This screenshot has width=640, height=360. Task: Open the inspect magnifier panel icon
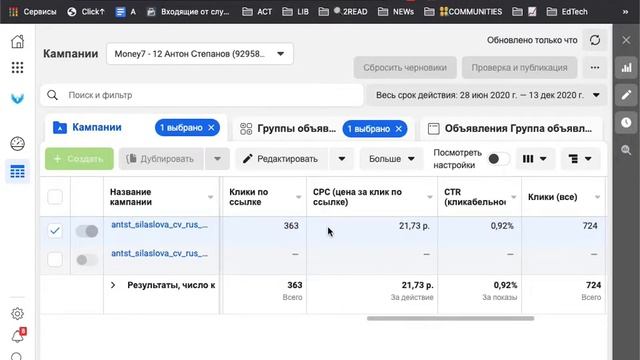pyautogui.click(x=626, y=150)
